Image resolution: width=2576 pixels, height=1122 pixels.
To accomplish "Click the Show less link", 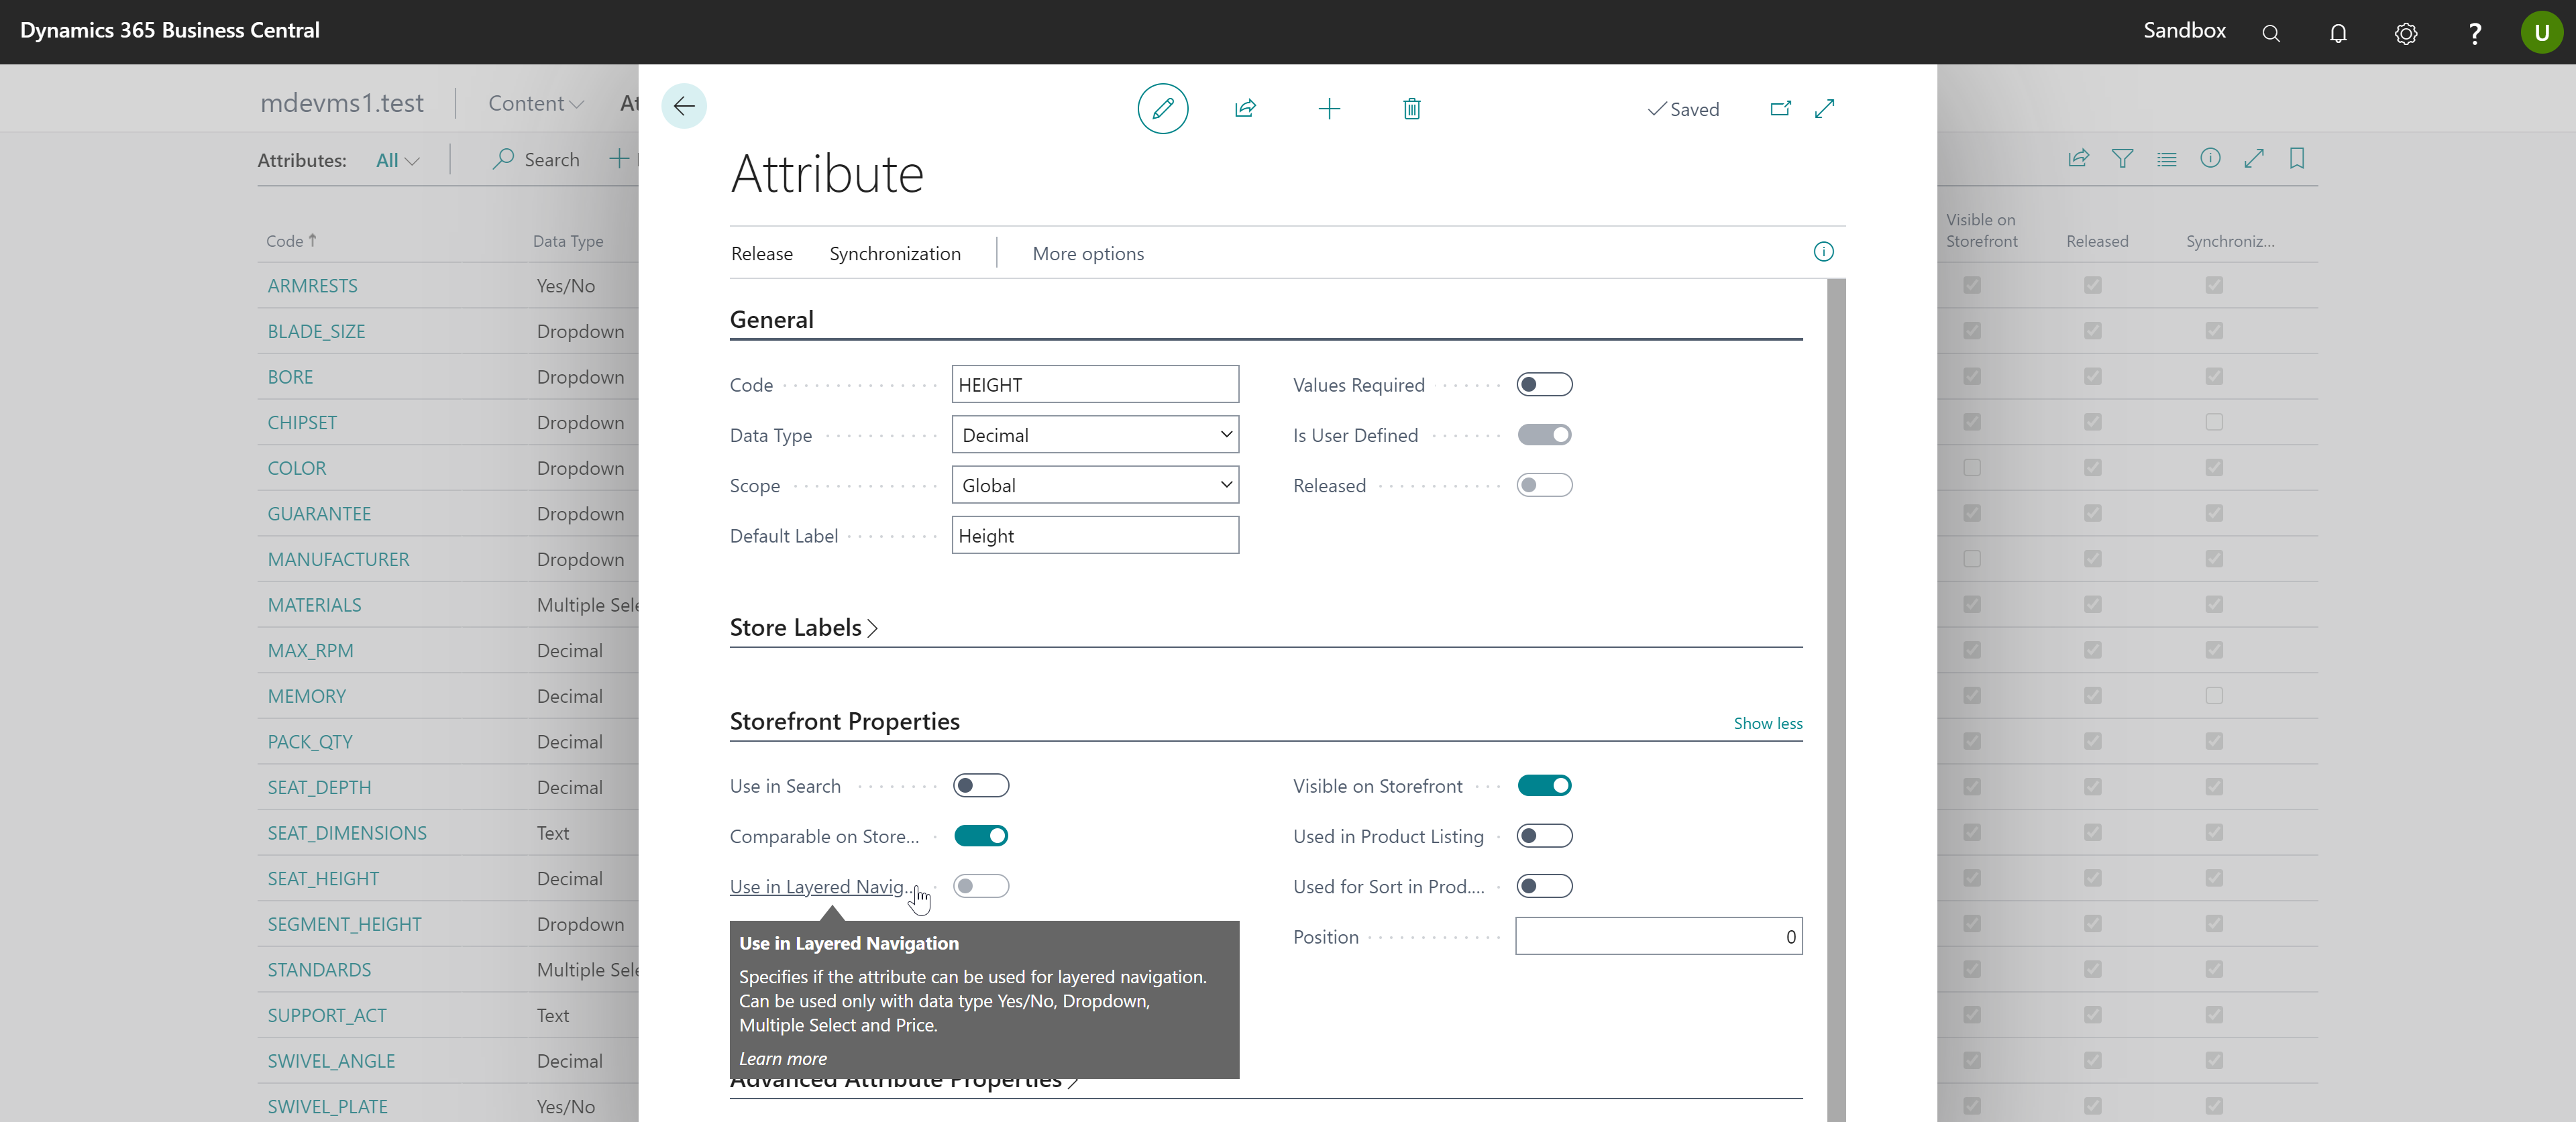I will tap(1767, 723).
